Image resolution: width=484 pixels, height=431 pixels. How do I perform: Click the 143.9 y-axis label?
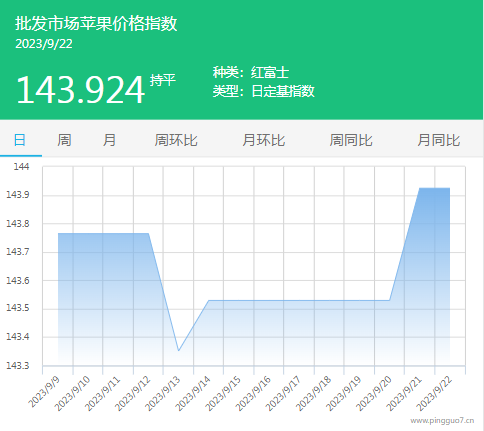(18, 194)
